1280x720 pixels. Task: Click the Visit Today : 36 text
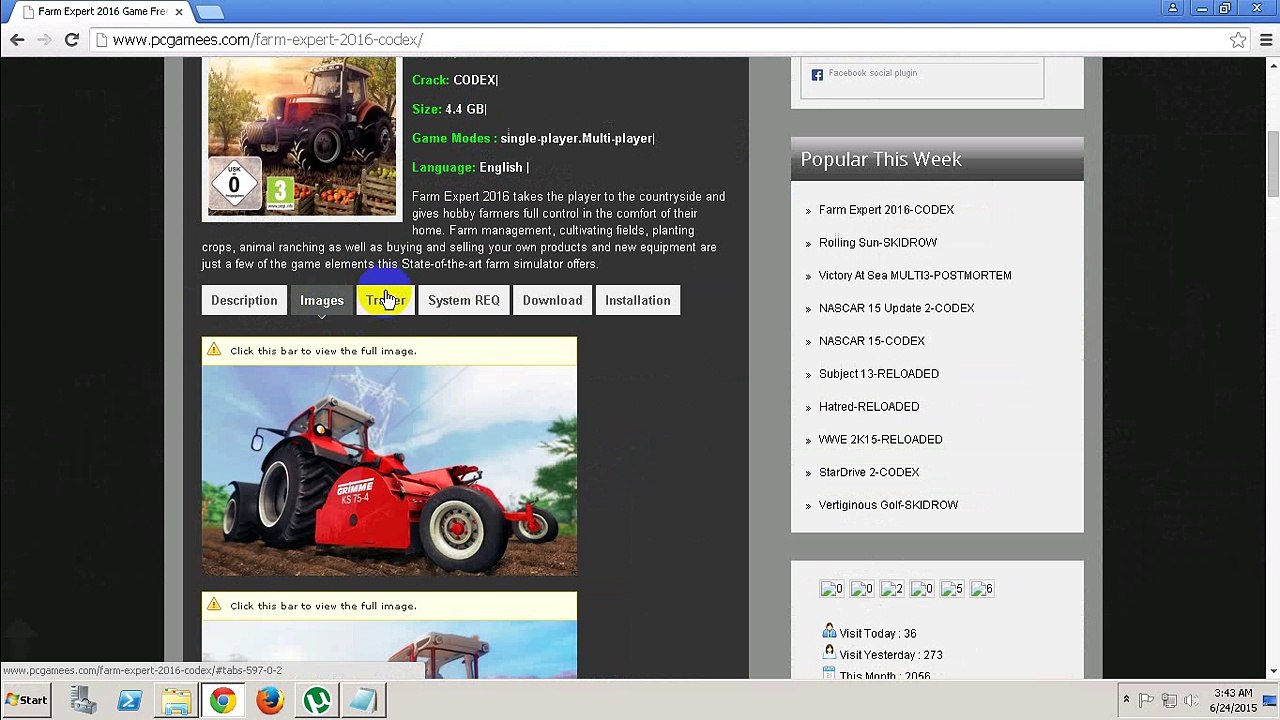(878, 634)
